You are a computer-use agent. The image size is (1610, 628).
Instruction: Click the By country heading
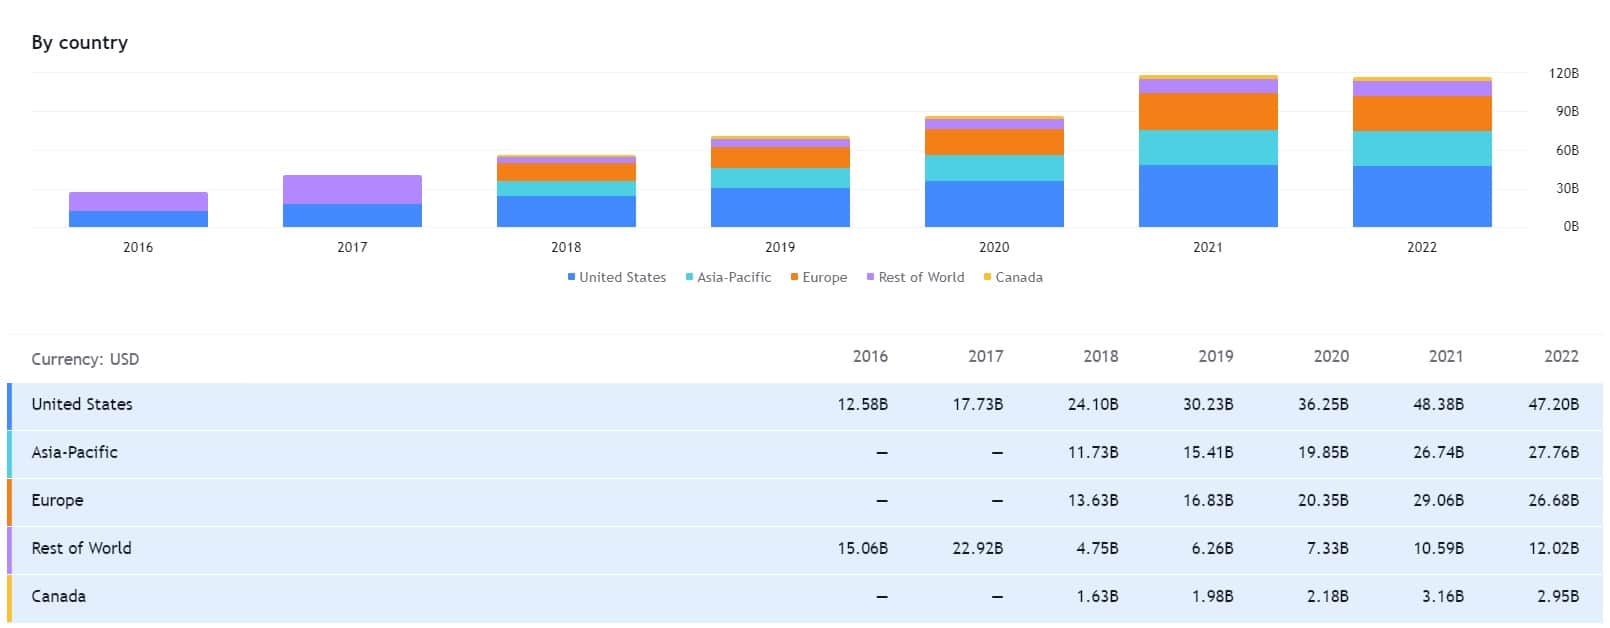[x=80, y=43]
